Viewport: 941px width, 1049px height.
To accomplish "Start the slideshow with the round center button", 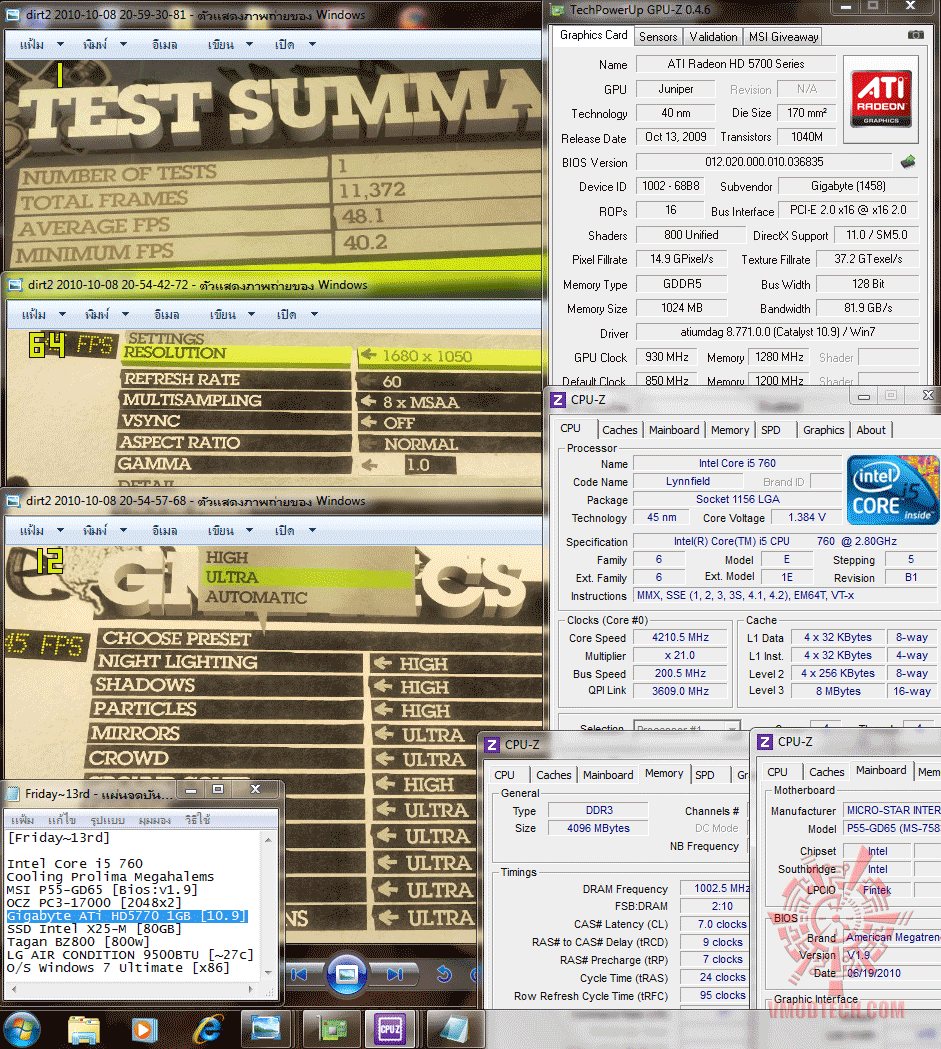I will (x=346, y=973).
